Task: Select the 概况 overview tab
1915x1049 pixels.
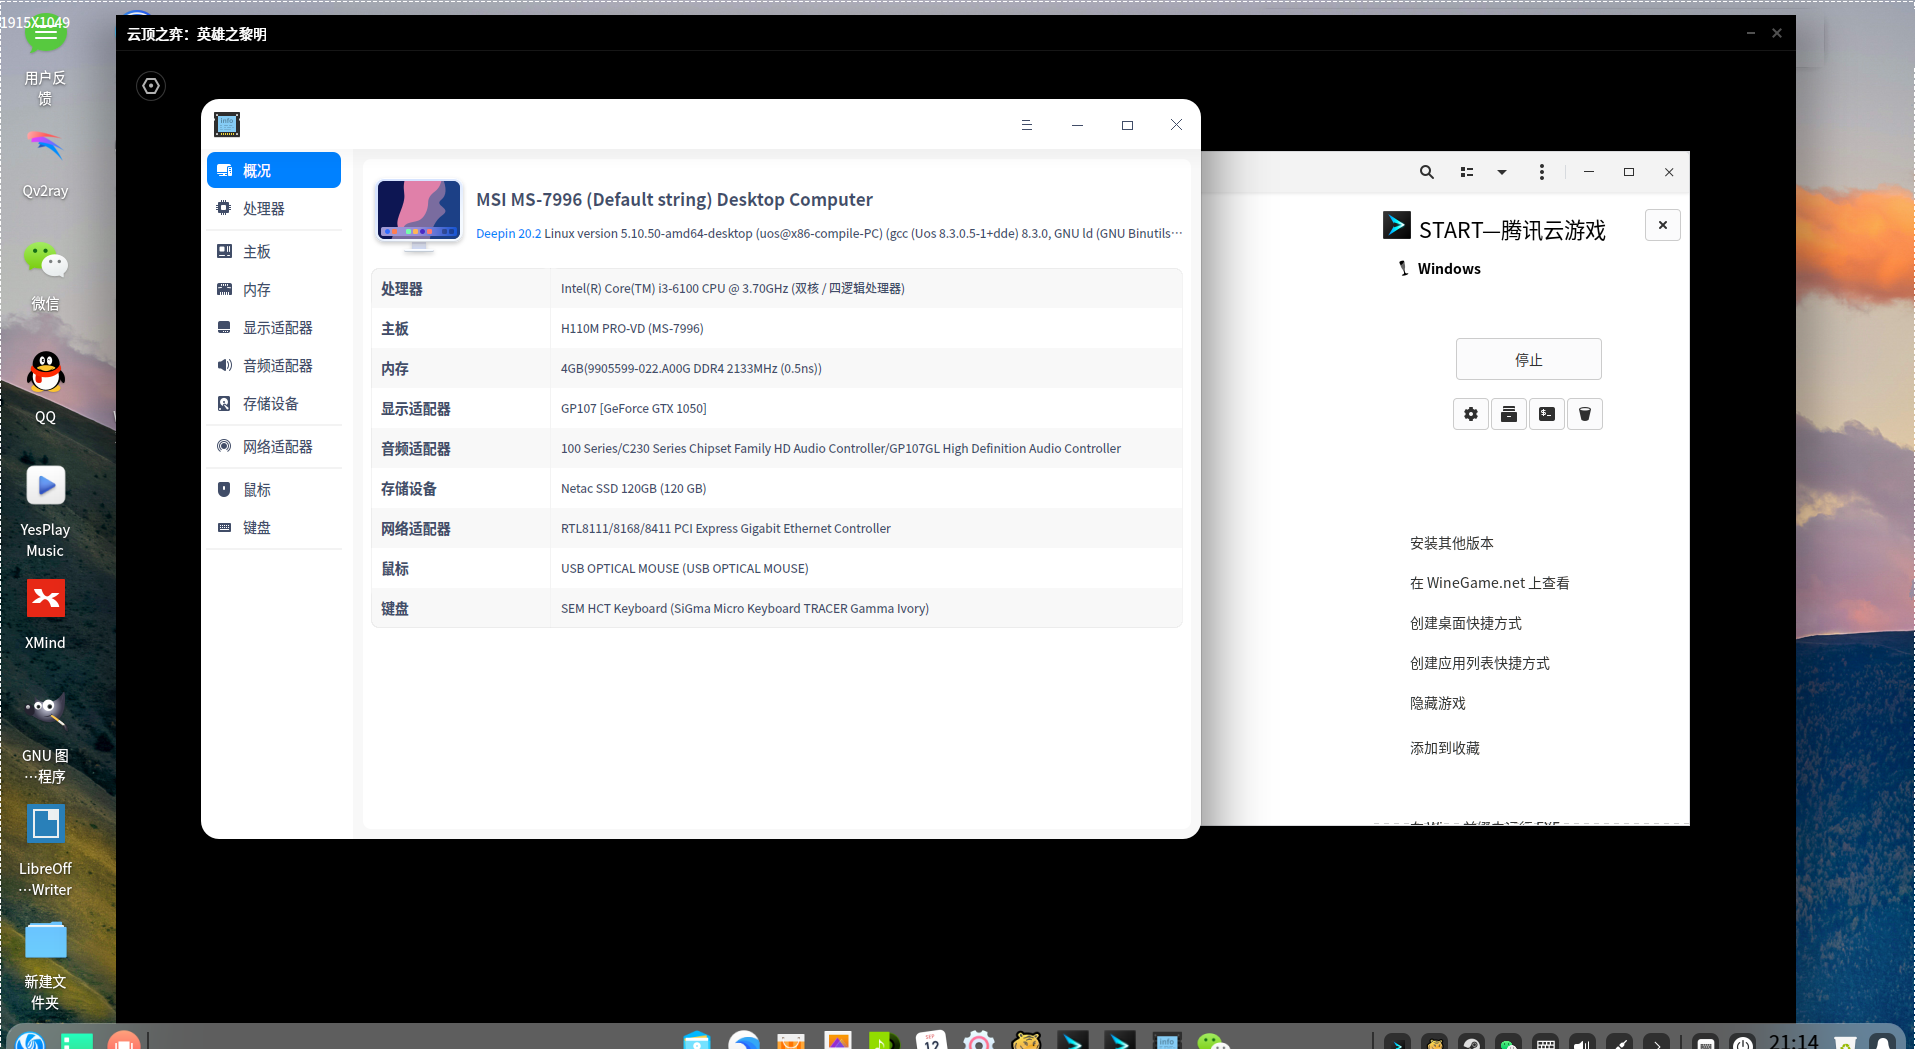Action: tap(274, 170)
